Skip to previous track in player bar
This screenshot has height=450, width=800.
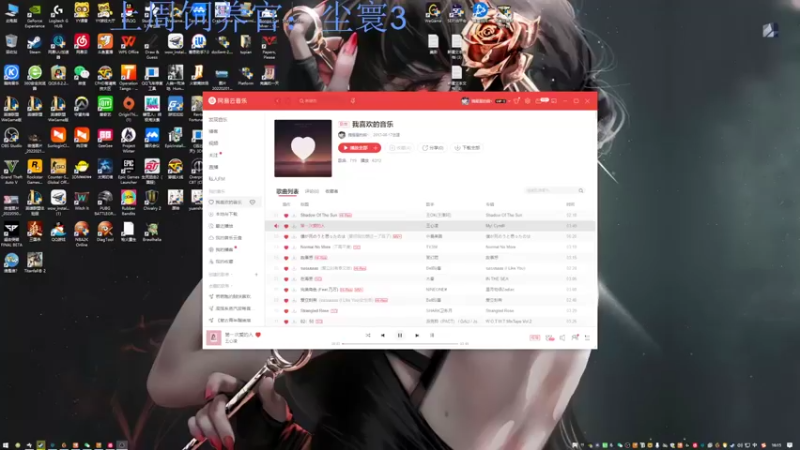click(x=383, y=335)
